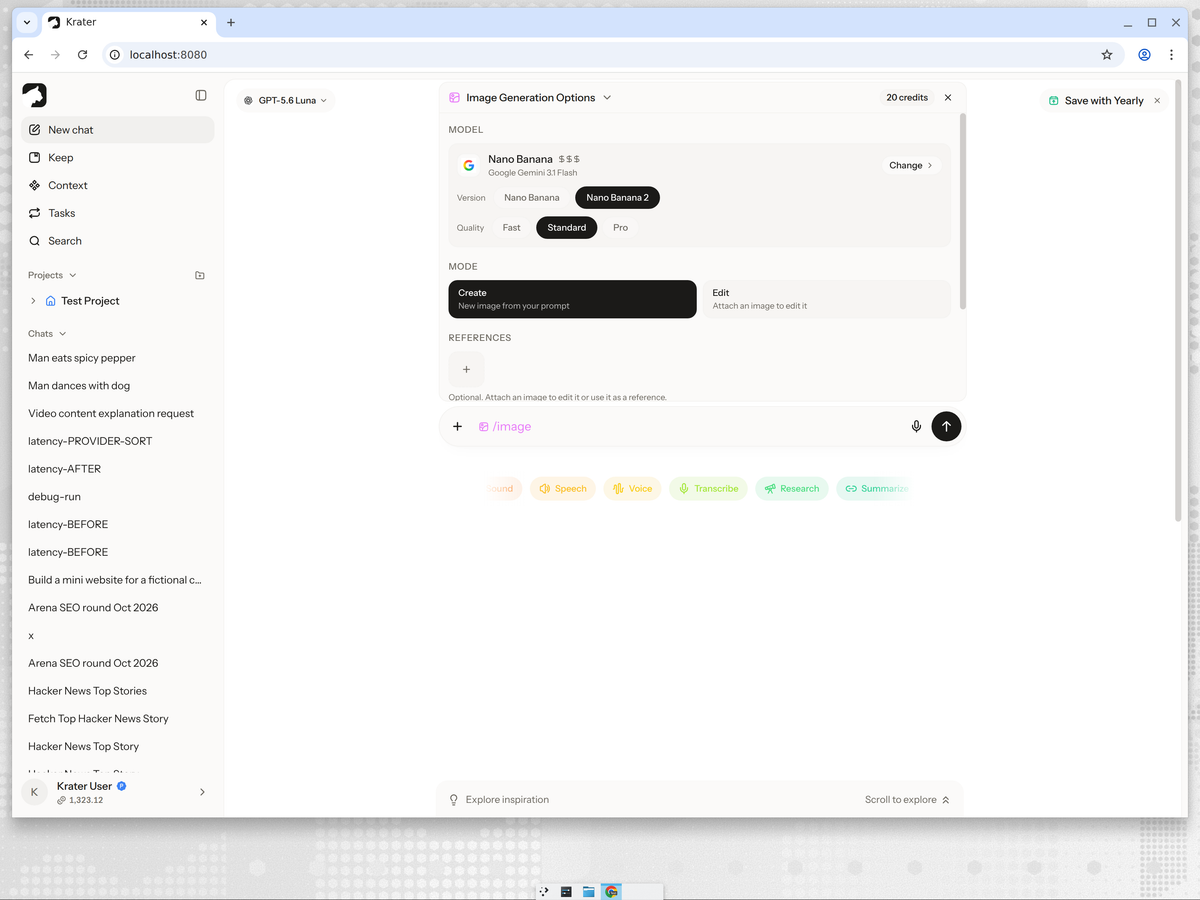Screen dimensions: 1200x900
Task: Open the terminal from the taskbar
Action: coord(566,892)
